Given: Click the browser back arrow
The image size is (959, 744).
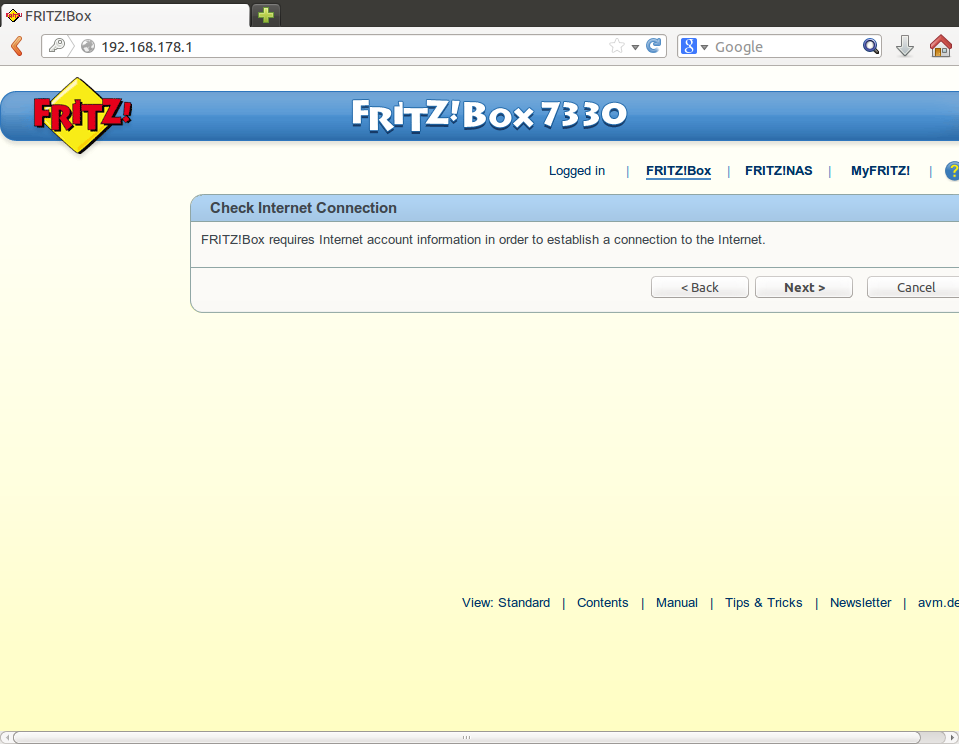Looking at the screenshot, I should pyautogui.click(x=17, y=46).
